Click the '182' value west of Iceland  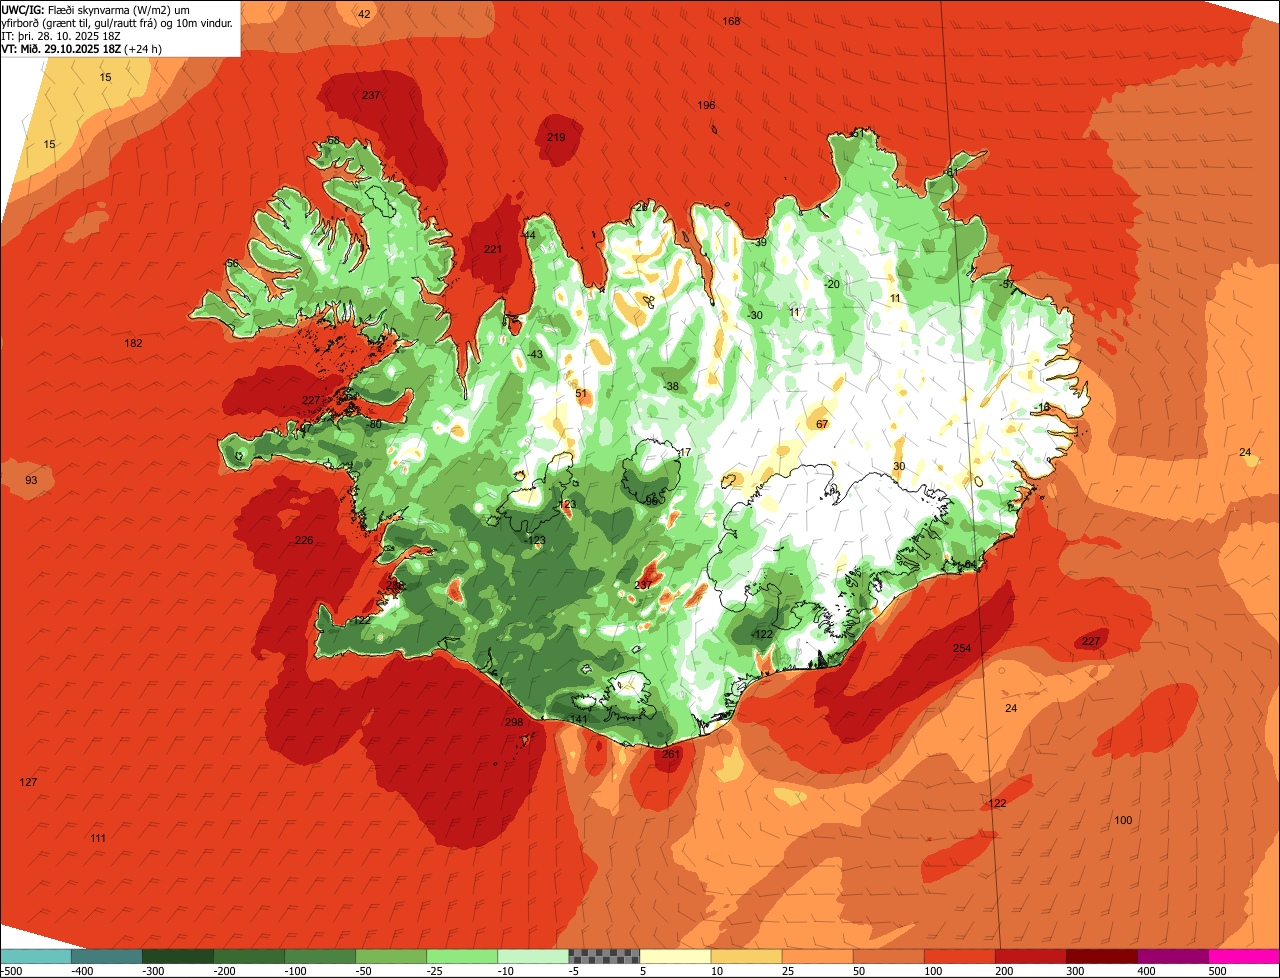(133, 343)
